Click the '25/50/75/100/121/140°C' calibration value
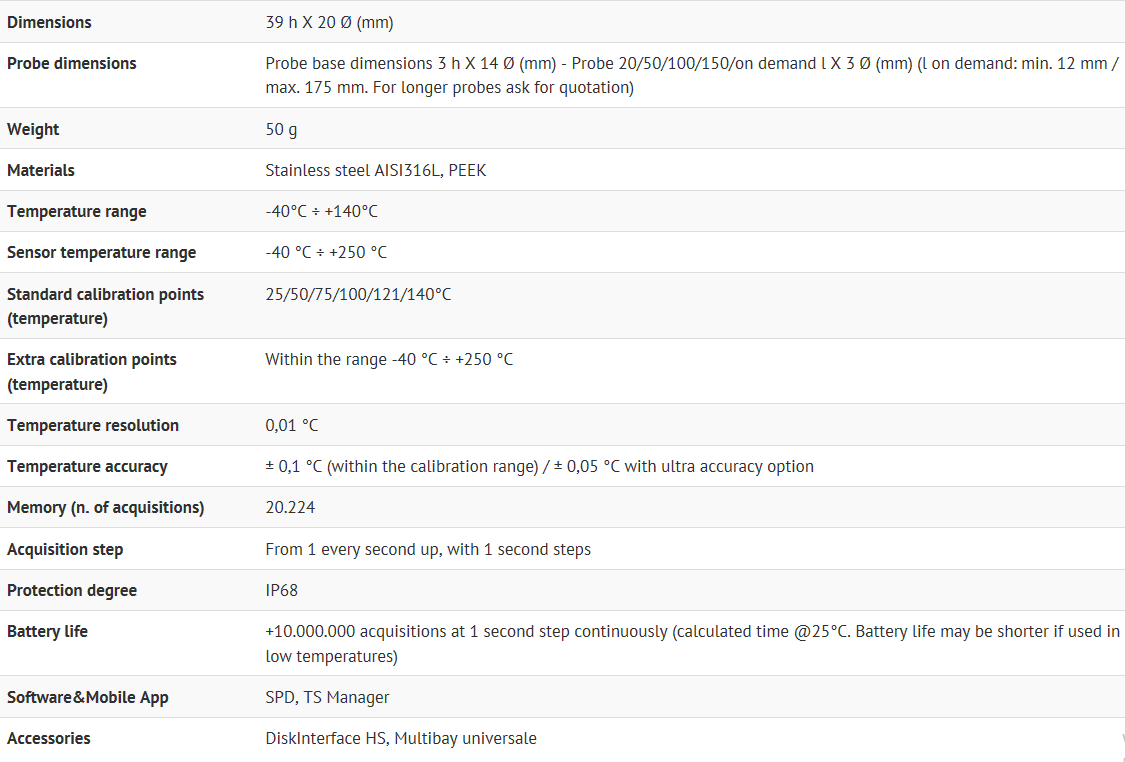Screen dimensions: 1125x762 (x=358, y=294)
